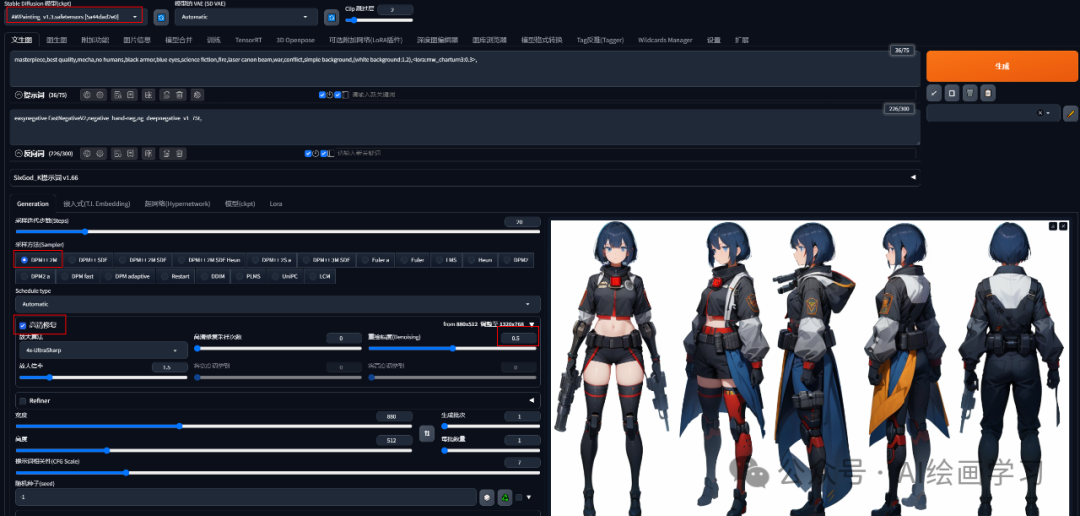Screen dimensions: 1080x516
Task: Click first icon in negative prompt toolbar
Action: click(x=87, y=153)
